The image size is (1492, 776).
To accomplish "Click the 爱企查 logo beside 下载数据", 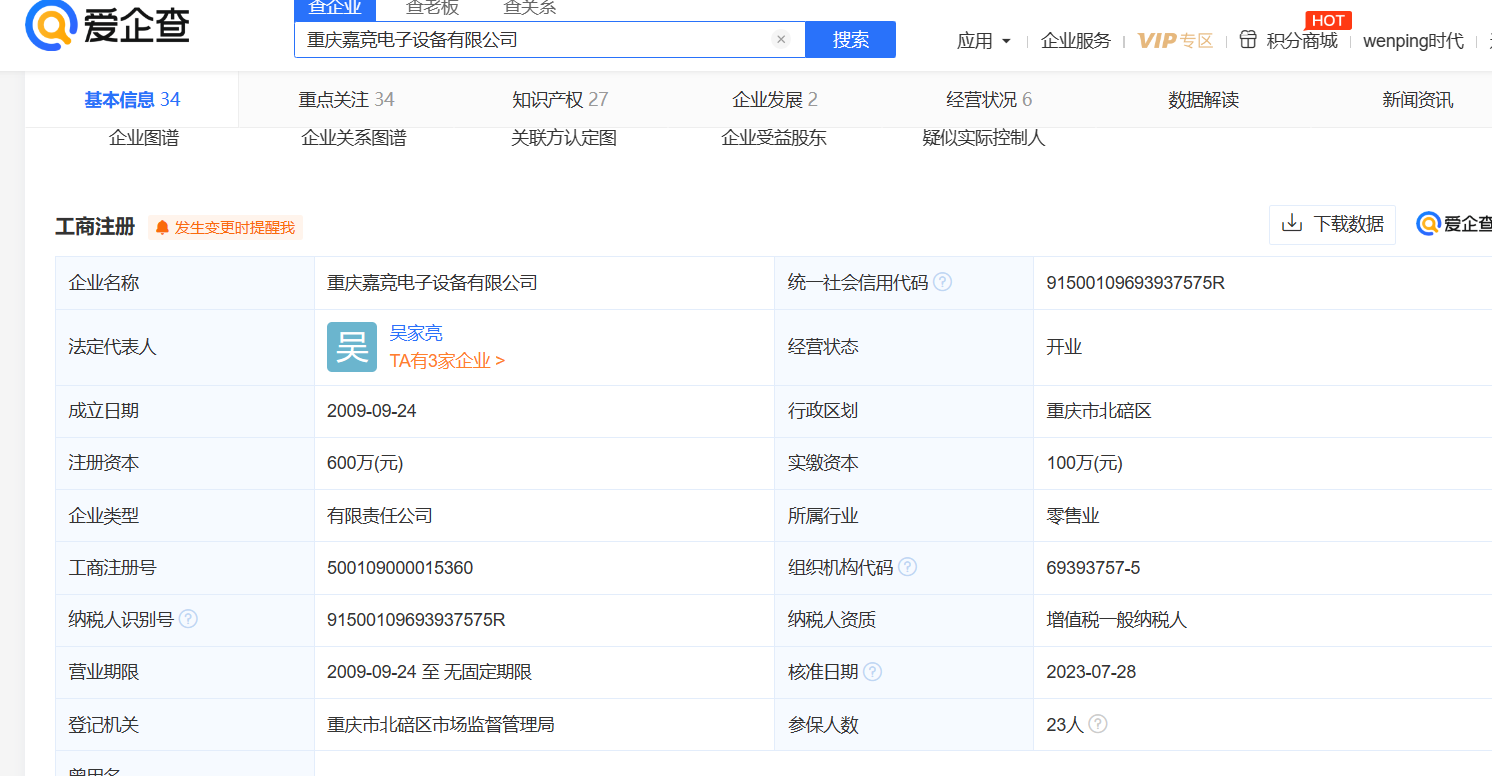I will (x=1454, y=224).
